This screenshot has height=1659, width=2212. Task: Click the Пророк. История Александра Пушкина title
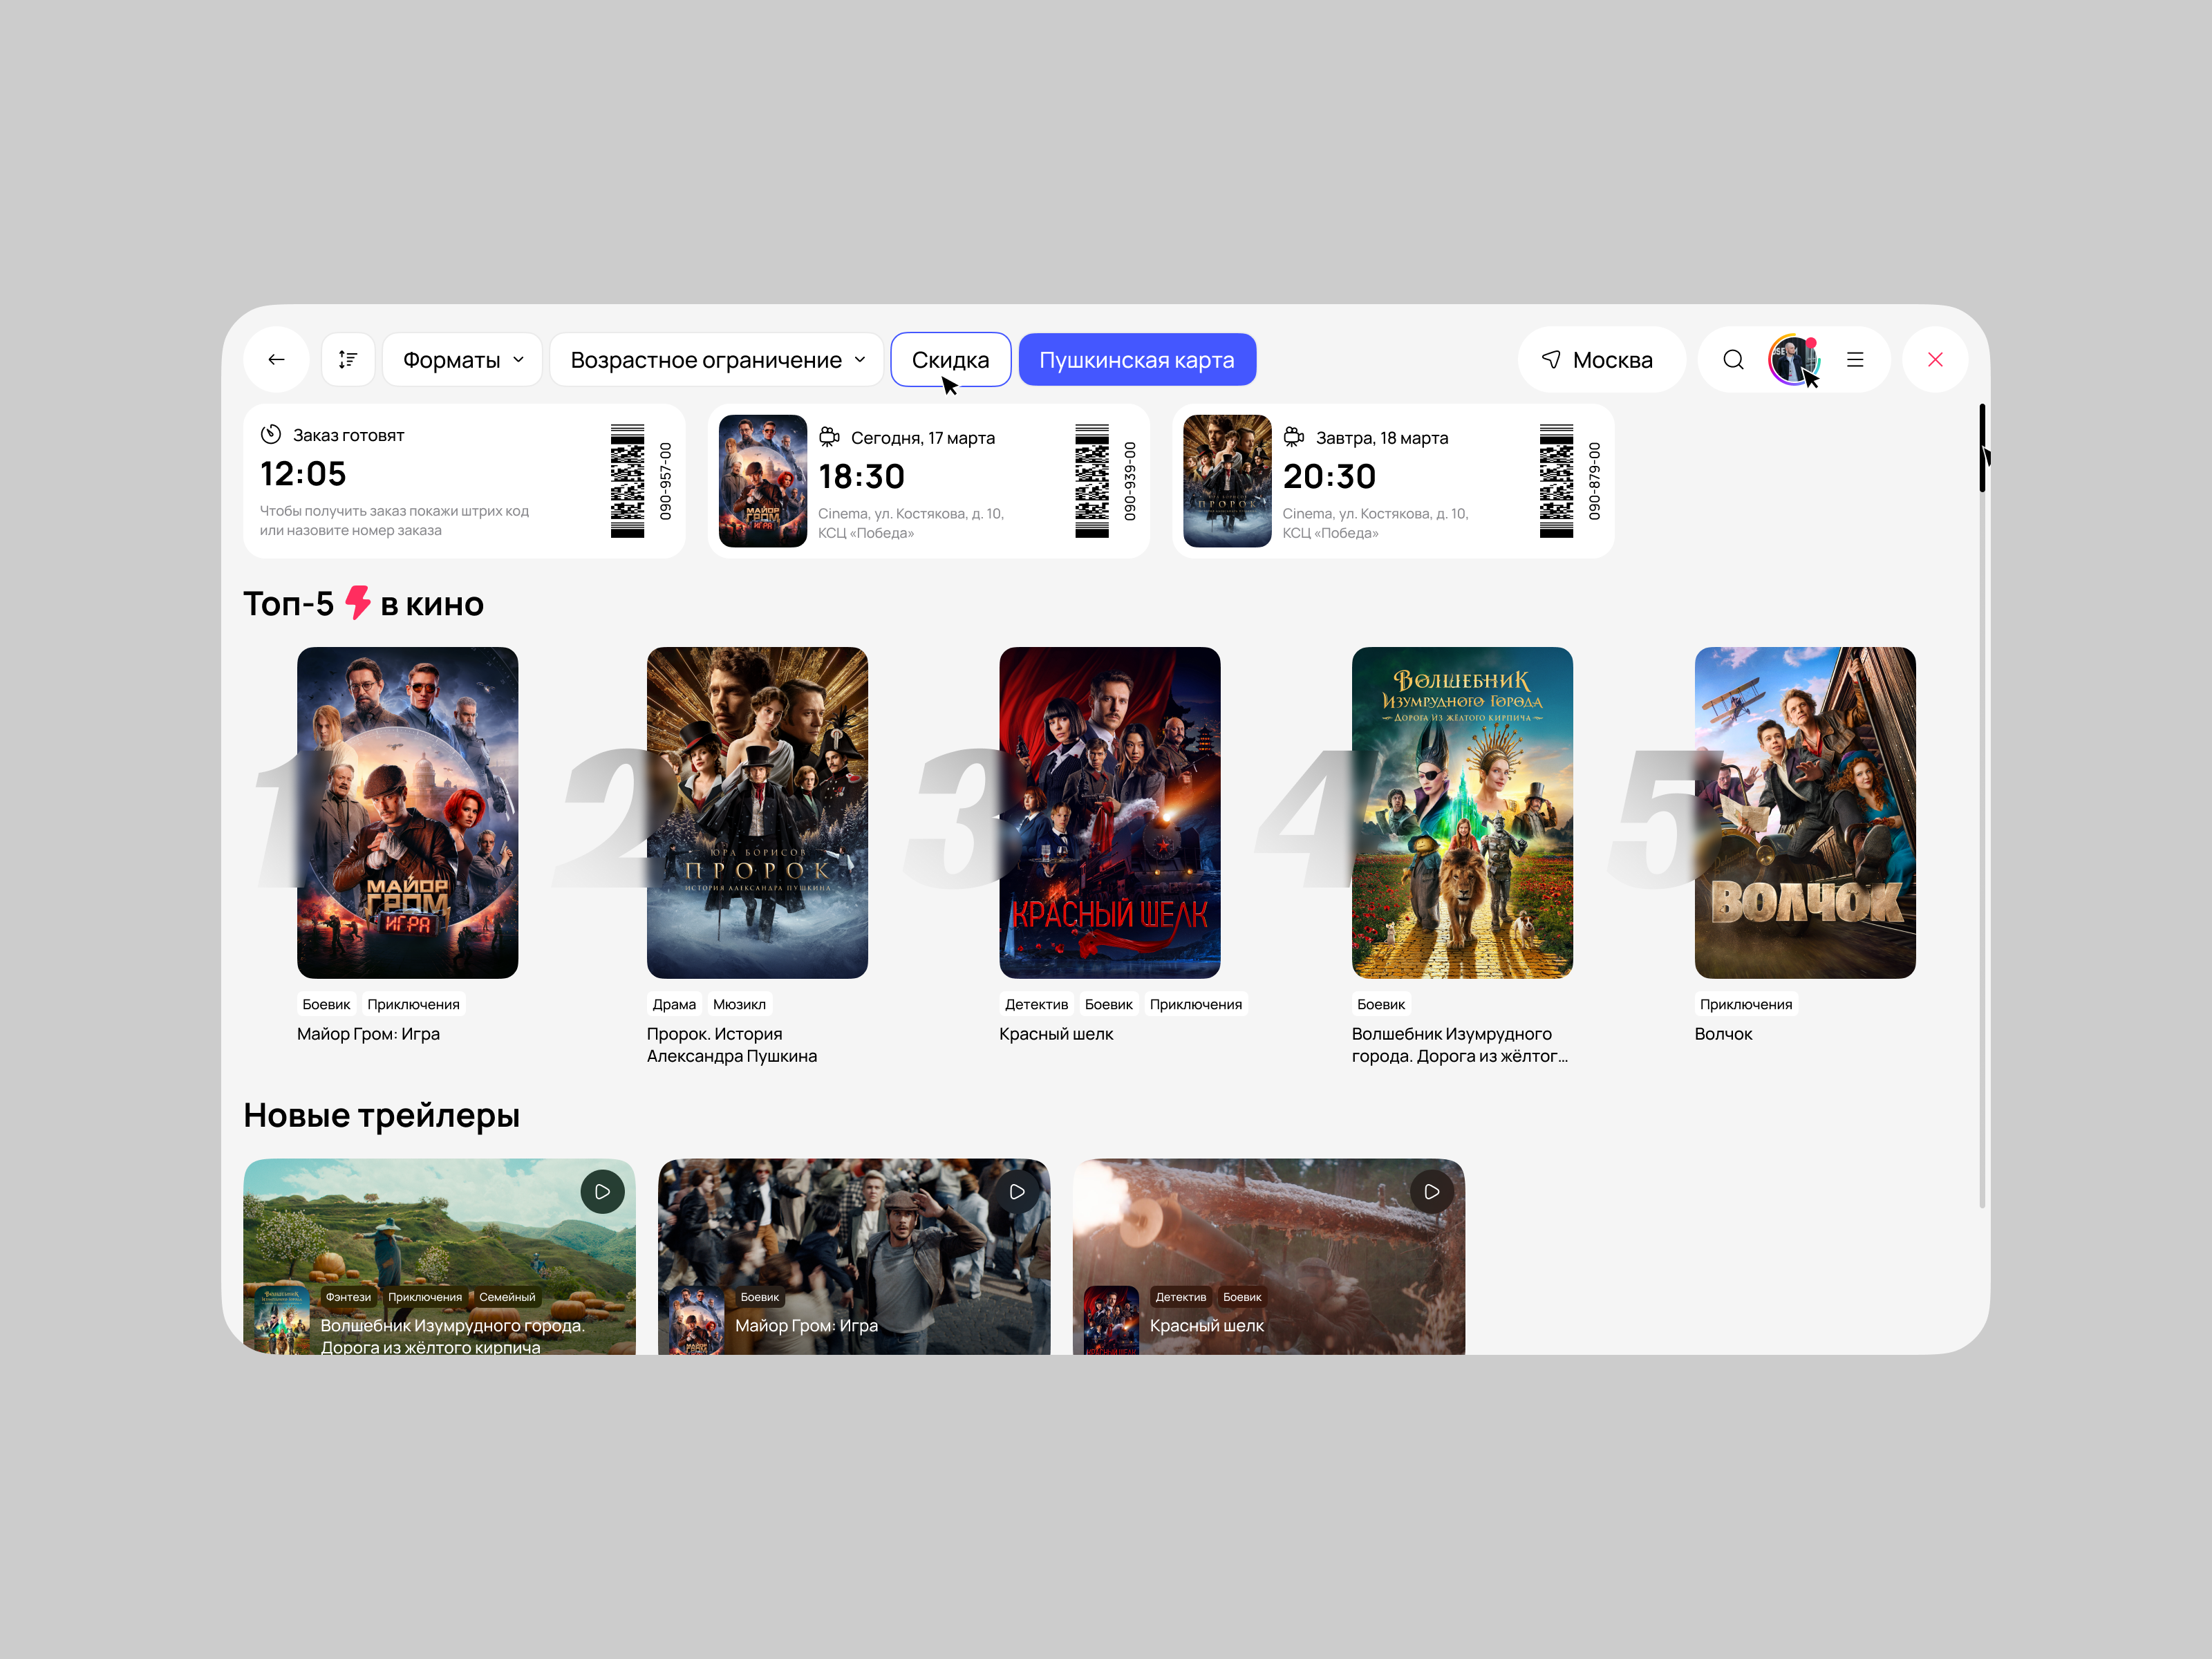(732, 1045)
